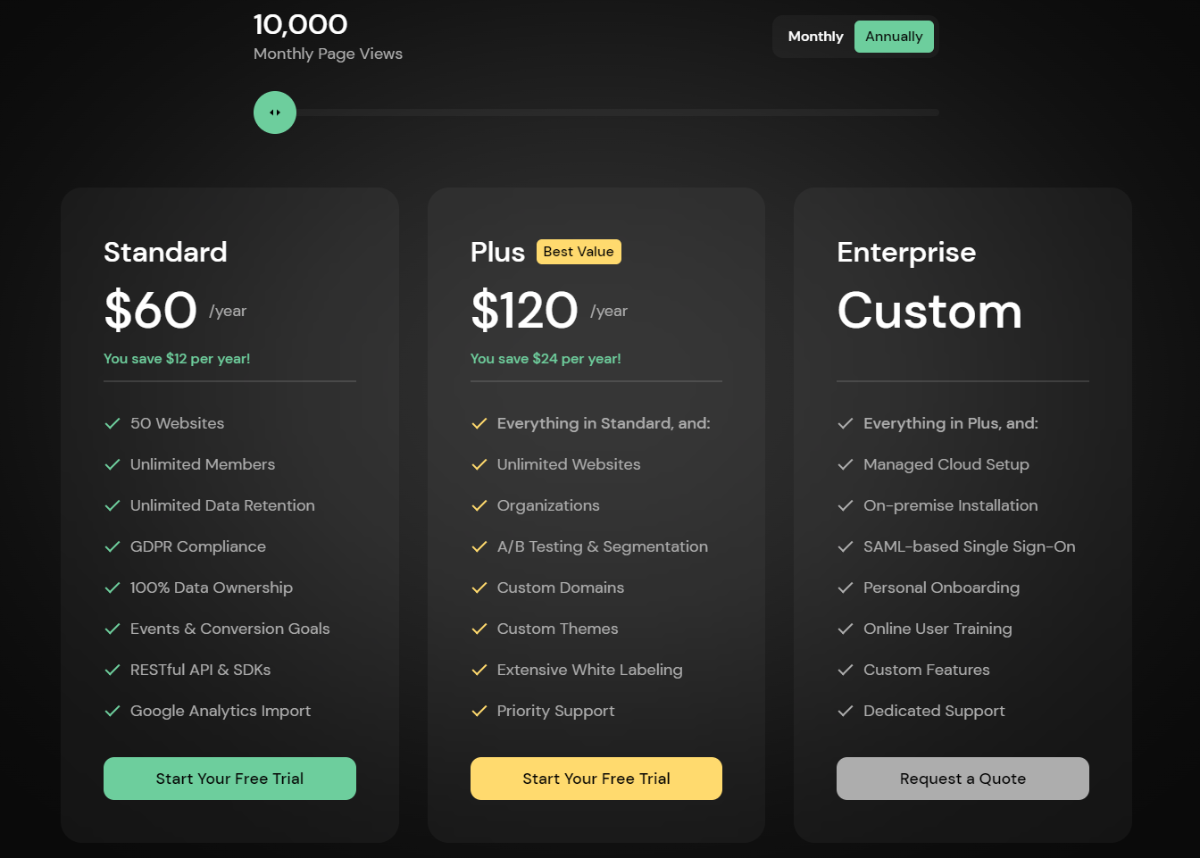The width and height of the screenshot is (1200, 858).
Task: Click the green page views slider handle
Action: 275,112
